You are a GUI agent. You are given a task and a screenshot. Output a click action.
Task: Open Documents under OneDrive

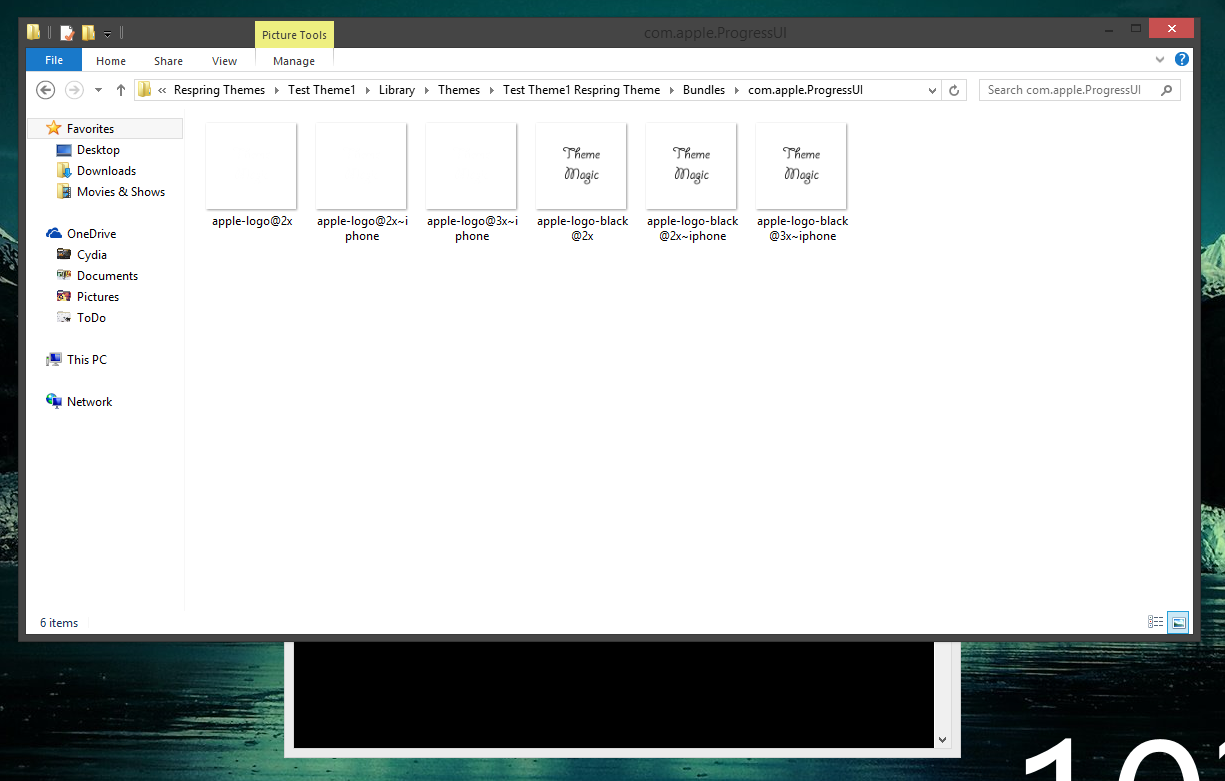point(107,276)
